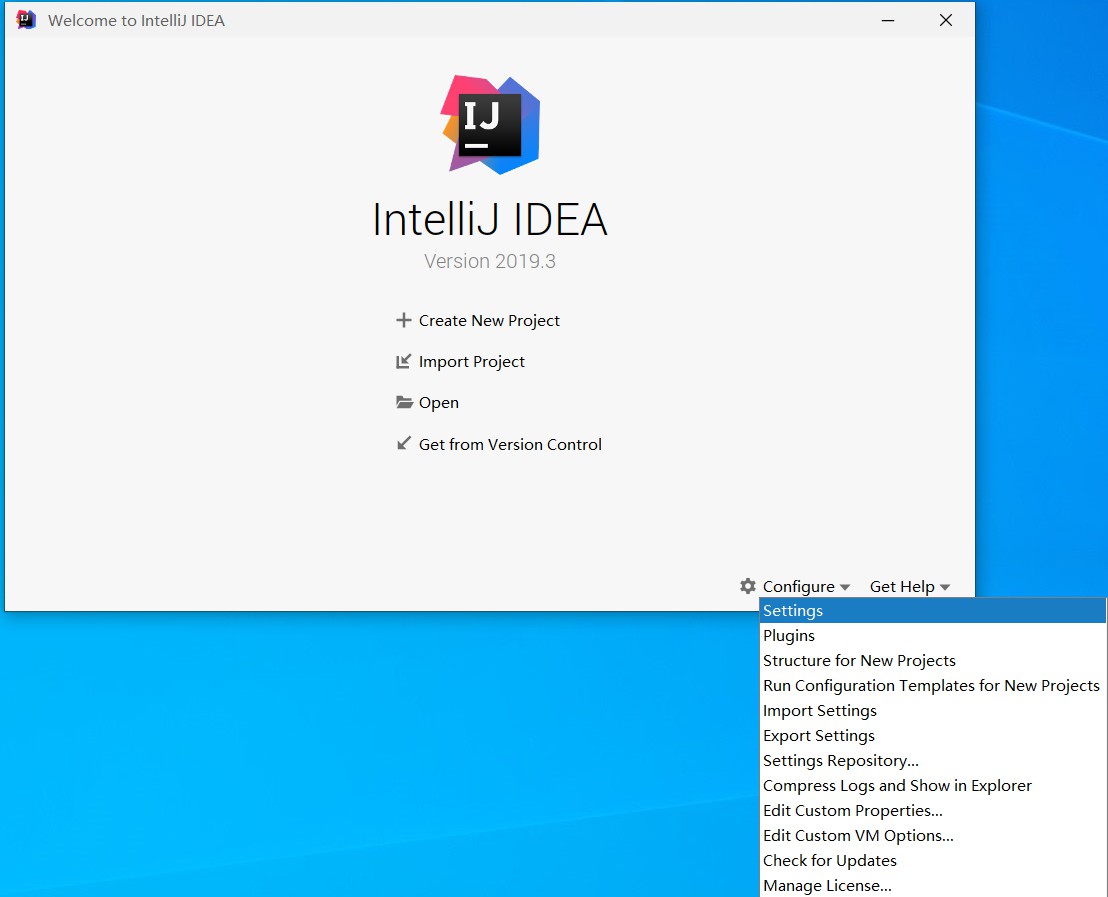
Task: Click the large IntelliJ IDEA logo
Action: pos(490,125)
